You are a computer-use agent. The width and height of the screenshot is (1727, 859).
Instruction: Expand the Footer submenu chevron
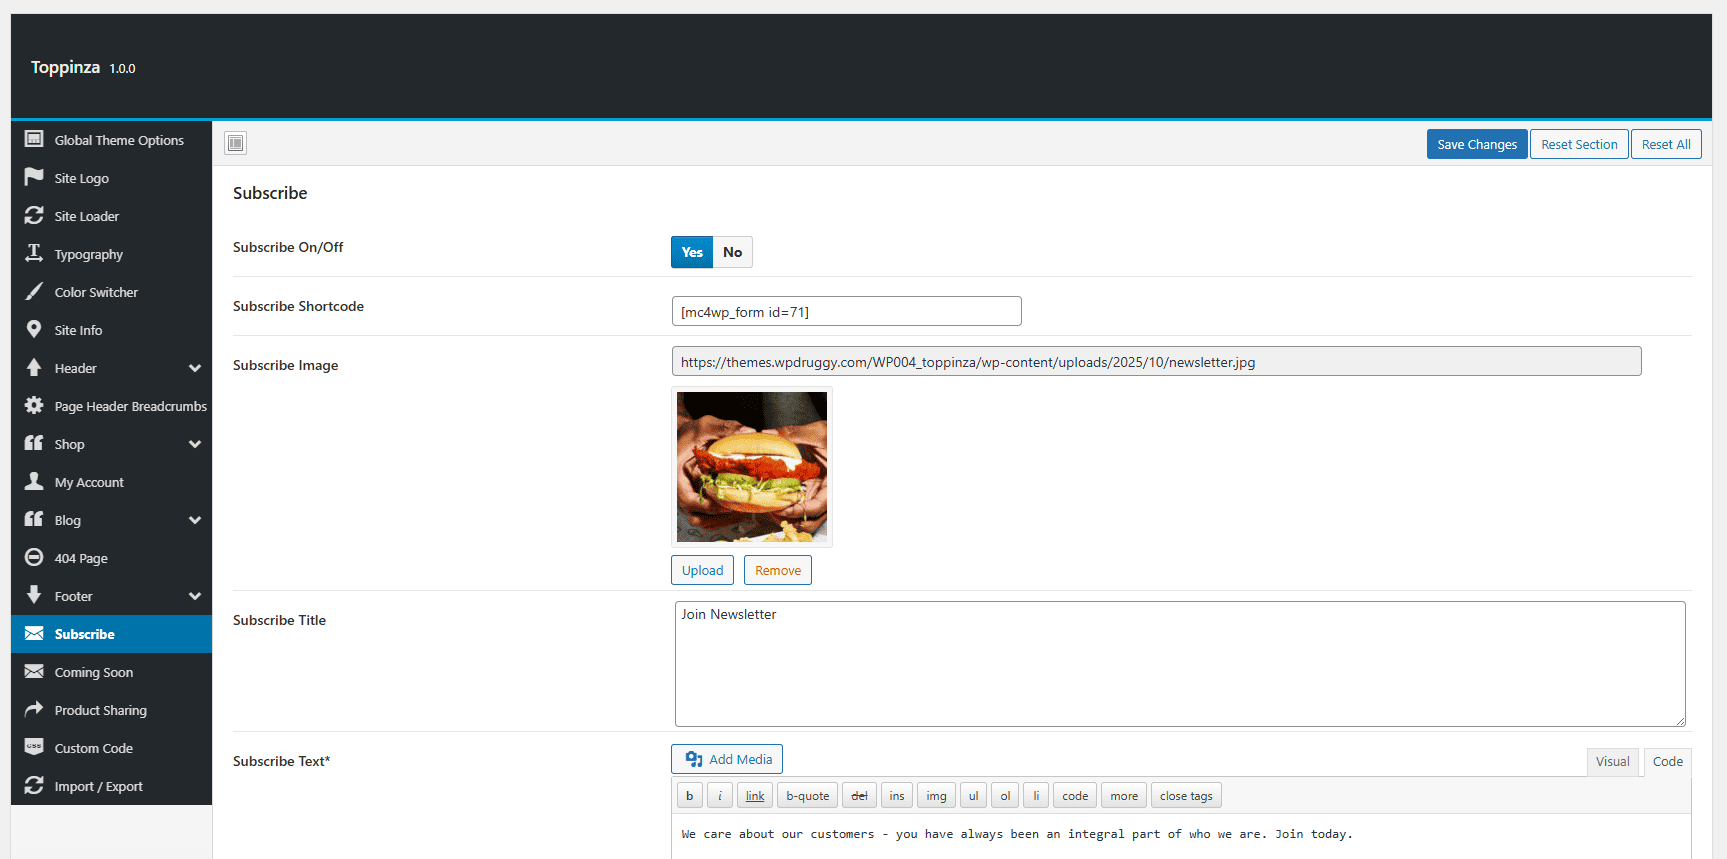click(195, 596)
